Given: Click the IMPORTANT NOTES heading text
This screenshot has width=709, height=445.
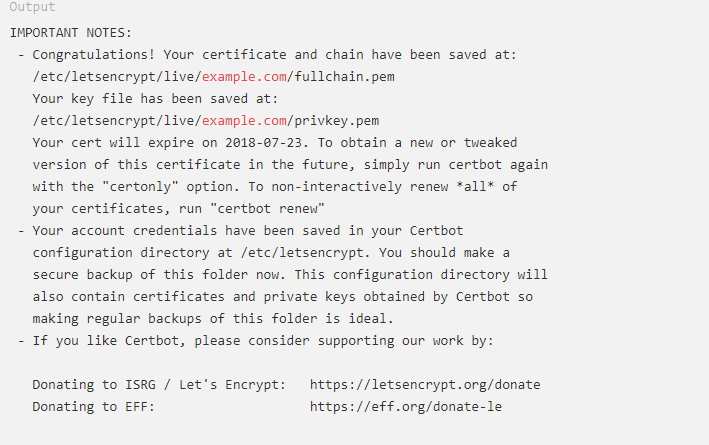Looking at the screenshot, I should pos(71,33).
